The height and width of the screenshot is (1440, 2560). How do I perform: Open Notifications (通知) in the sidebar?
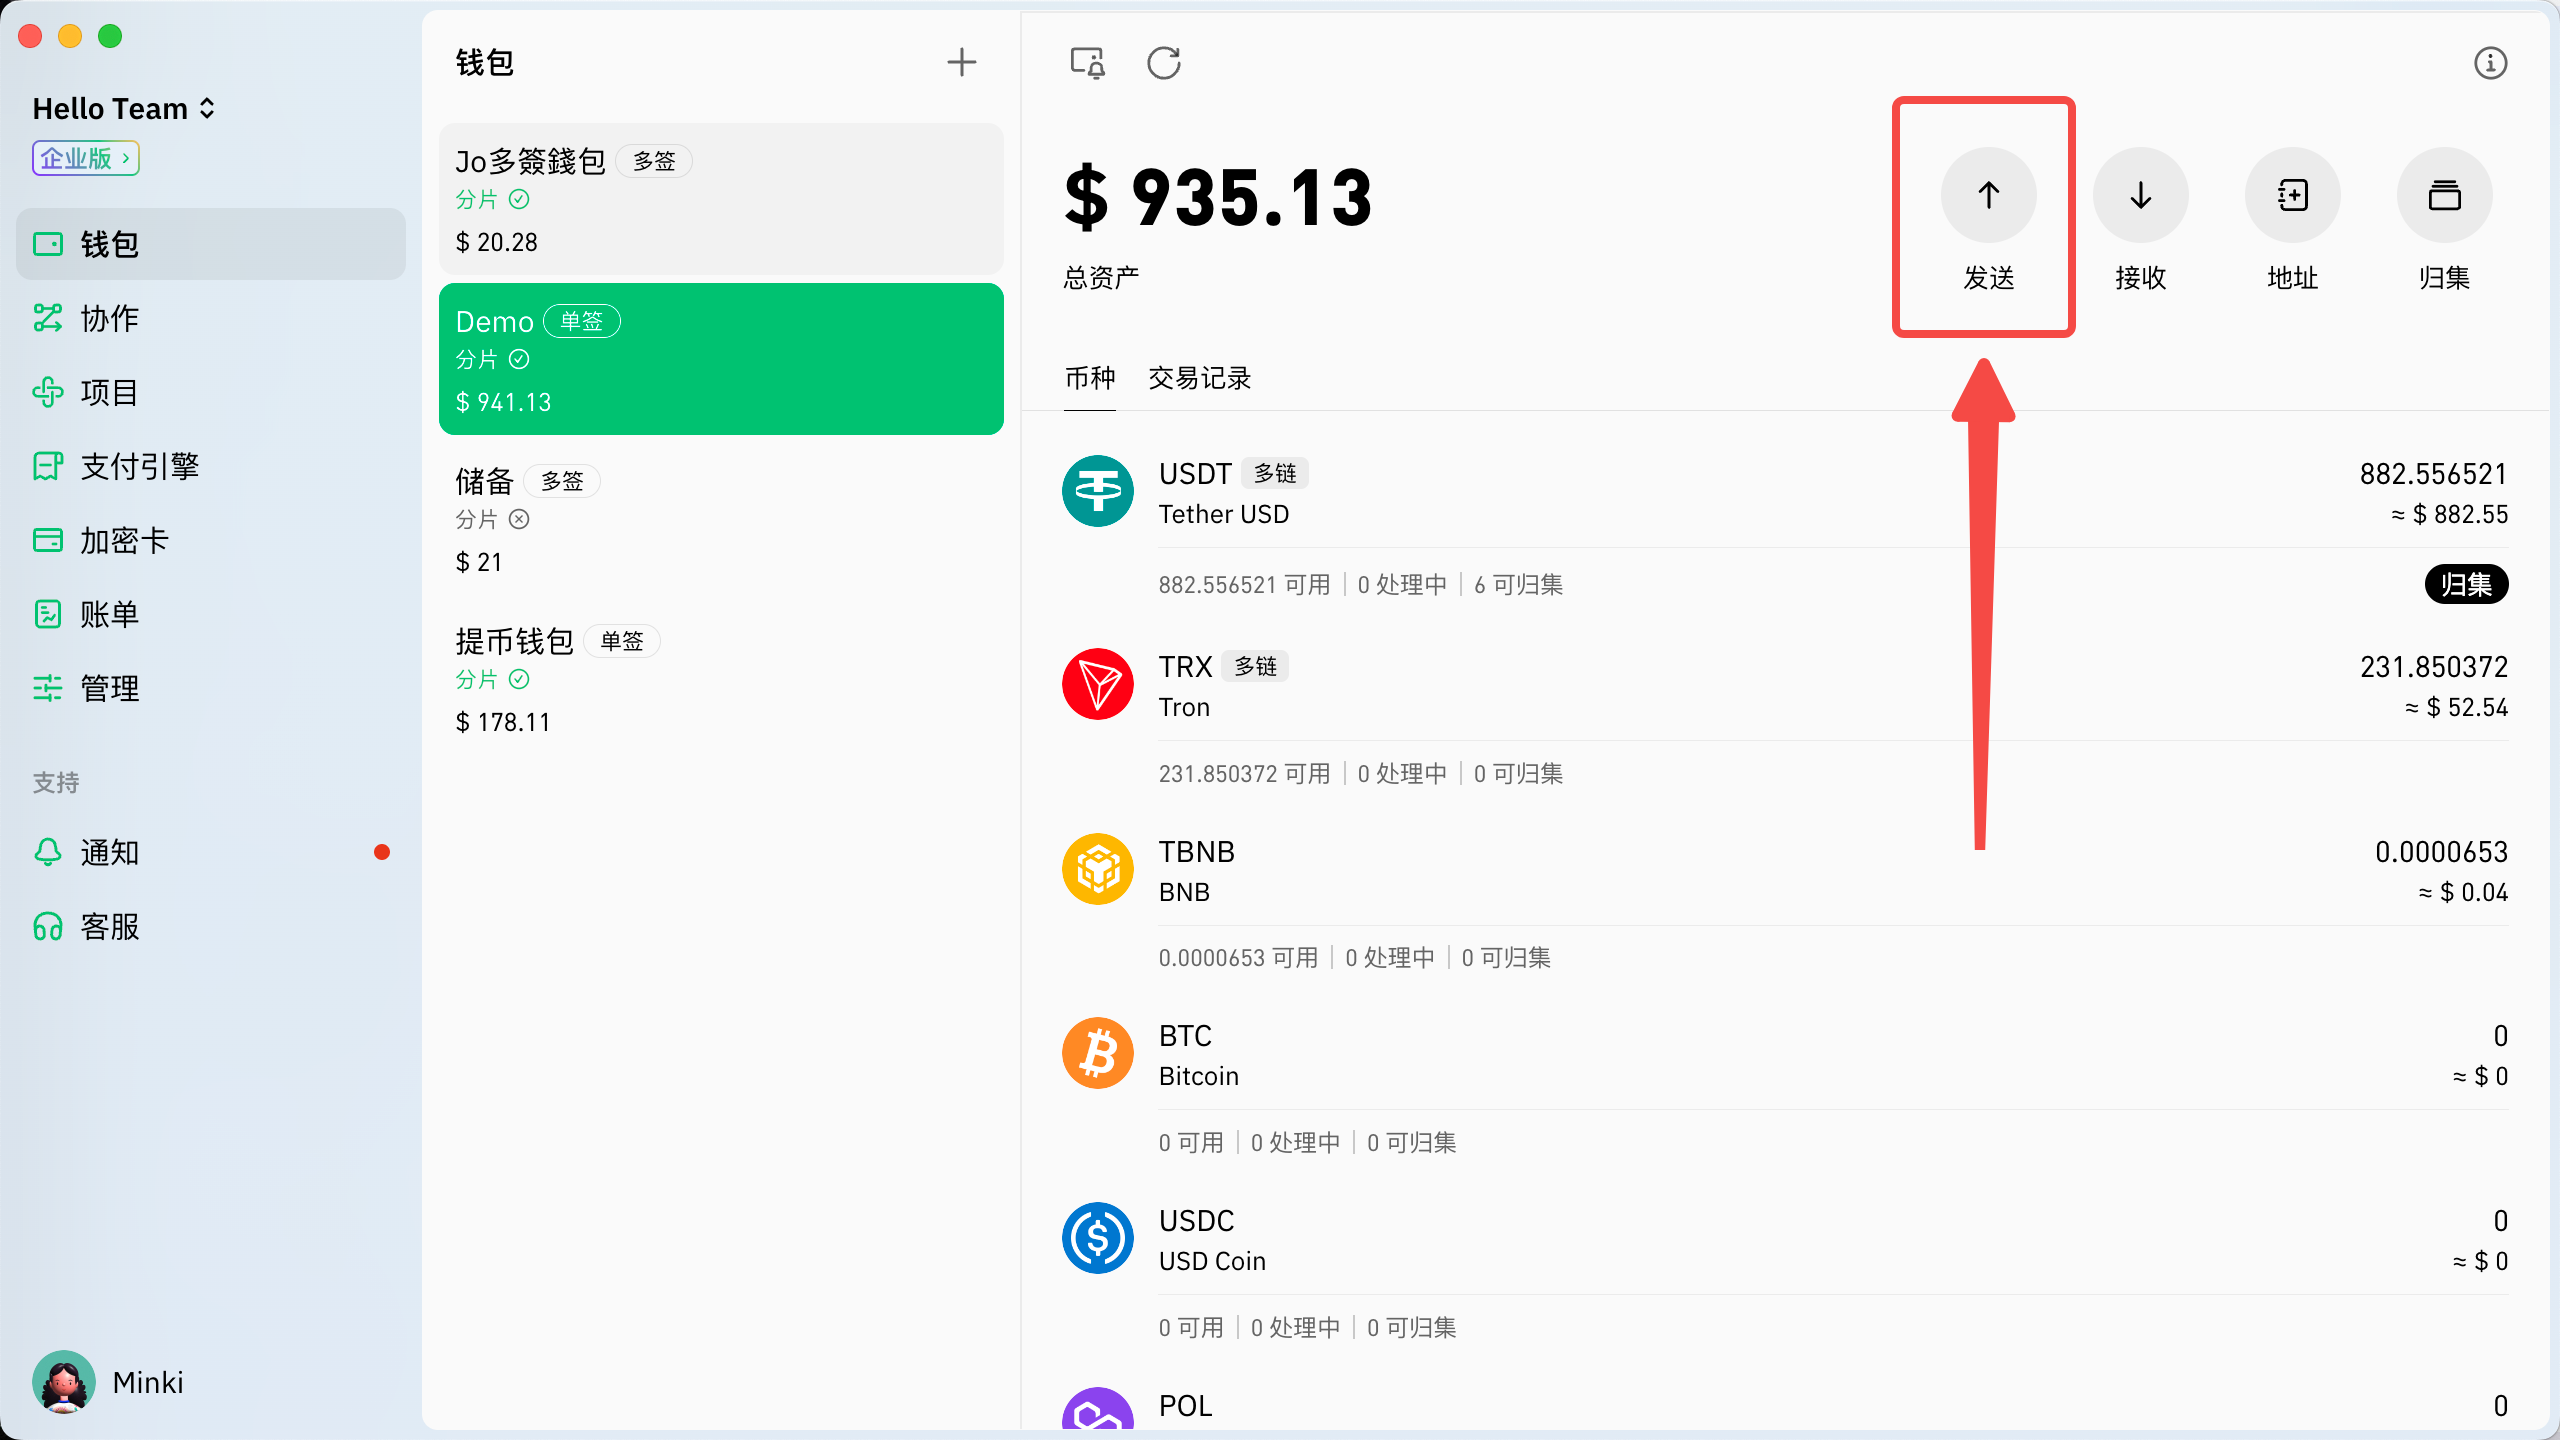coord(110,852)
